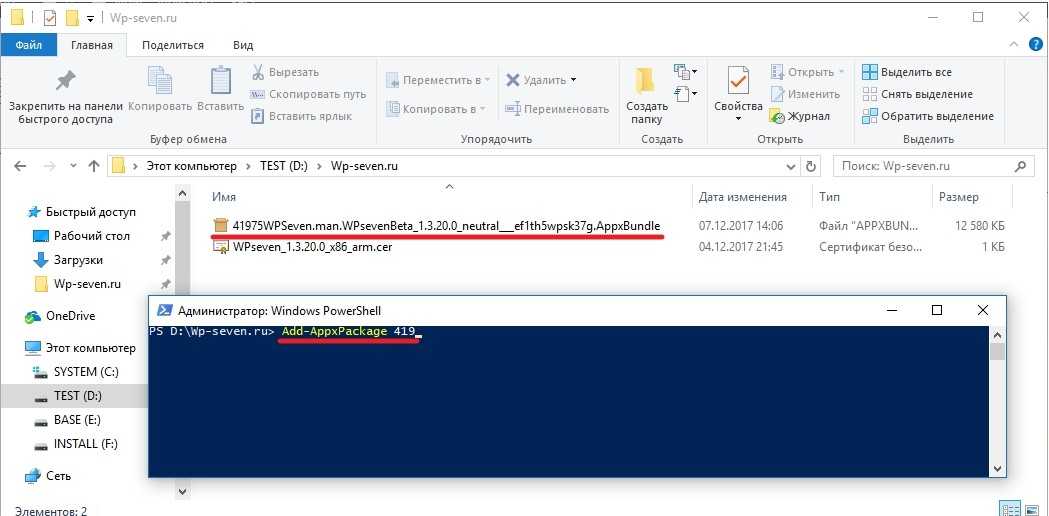Click the Журнал history button

(x=800, y=116)
